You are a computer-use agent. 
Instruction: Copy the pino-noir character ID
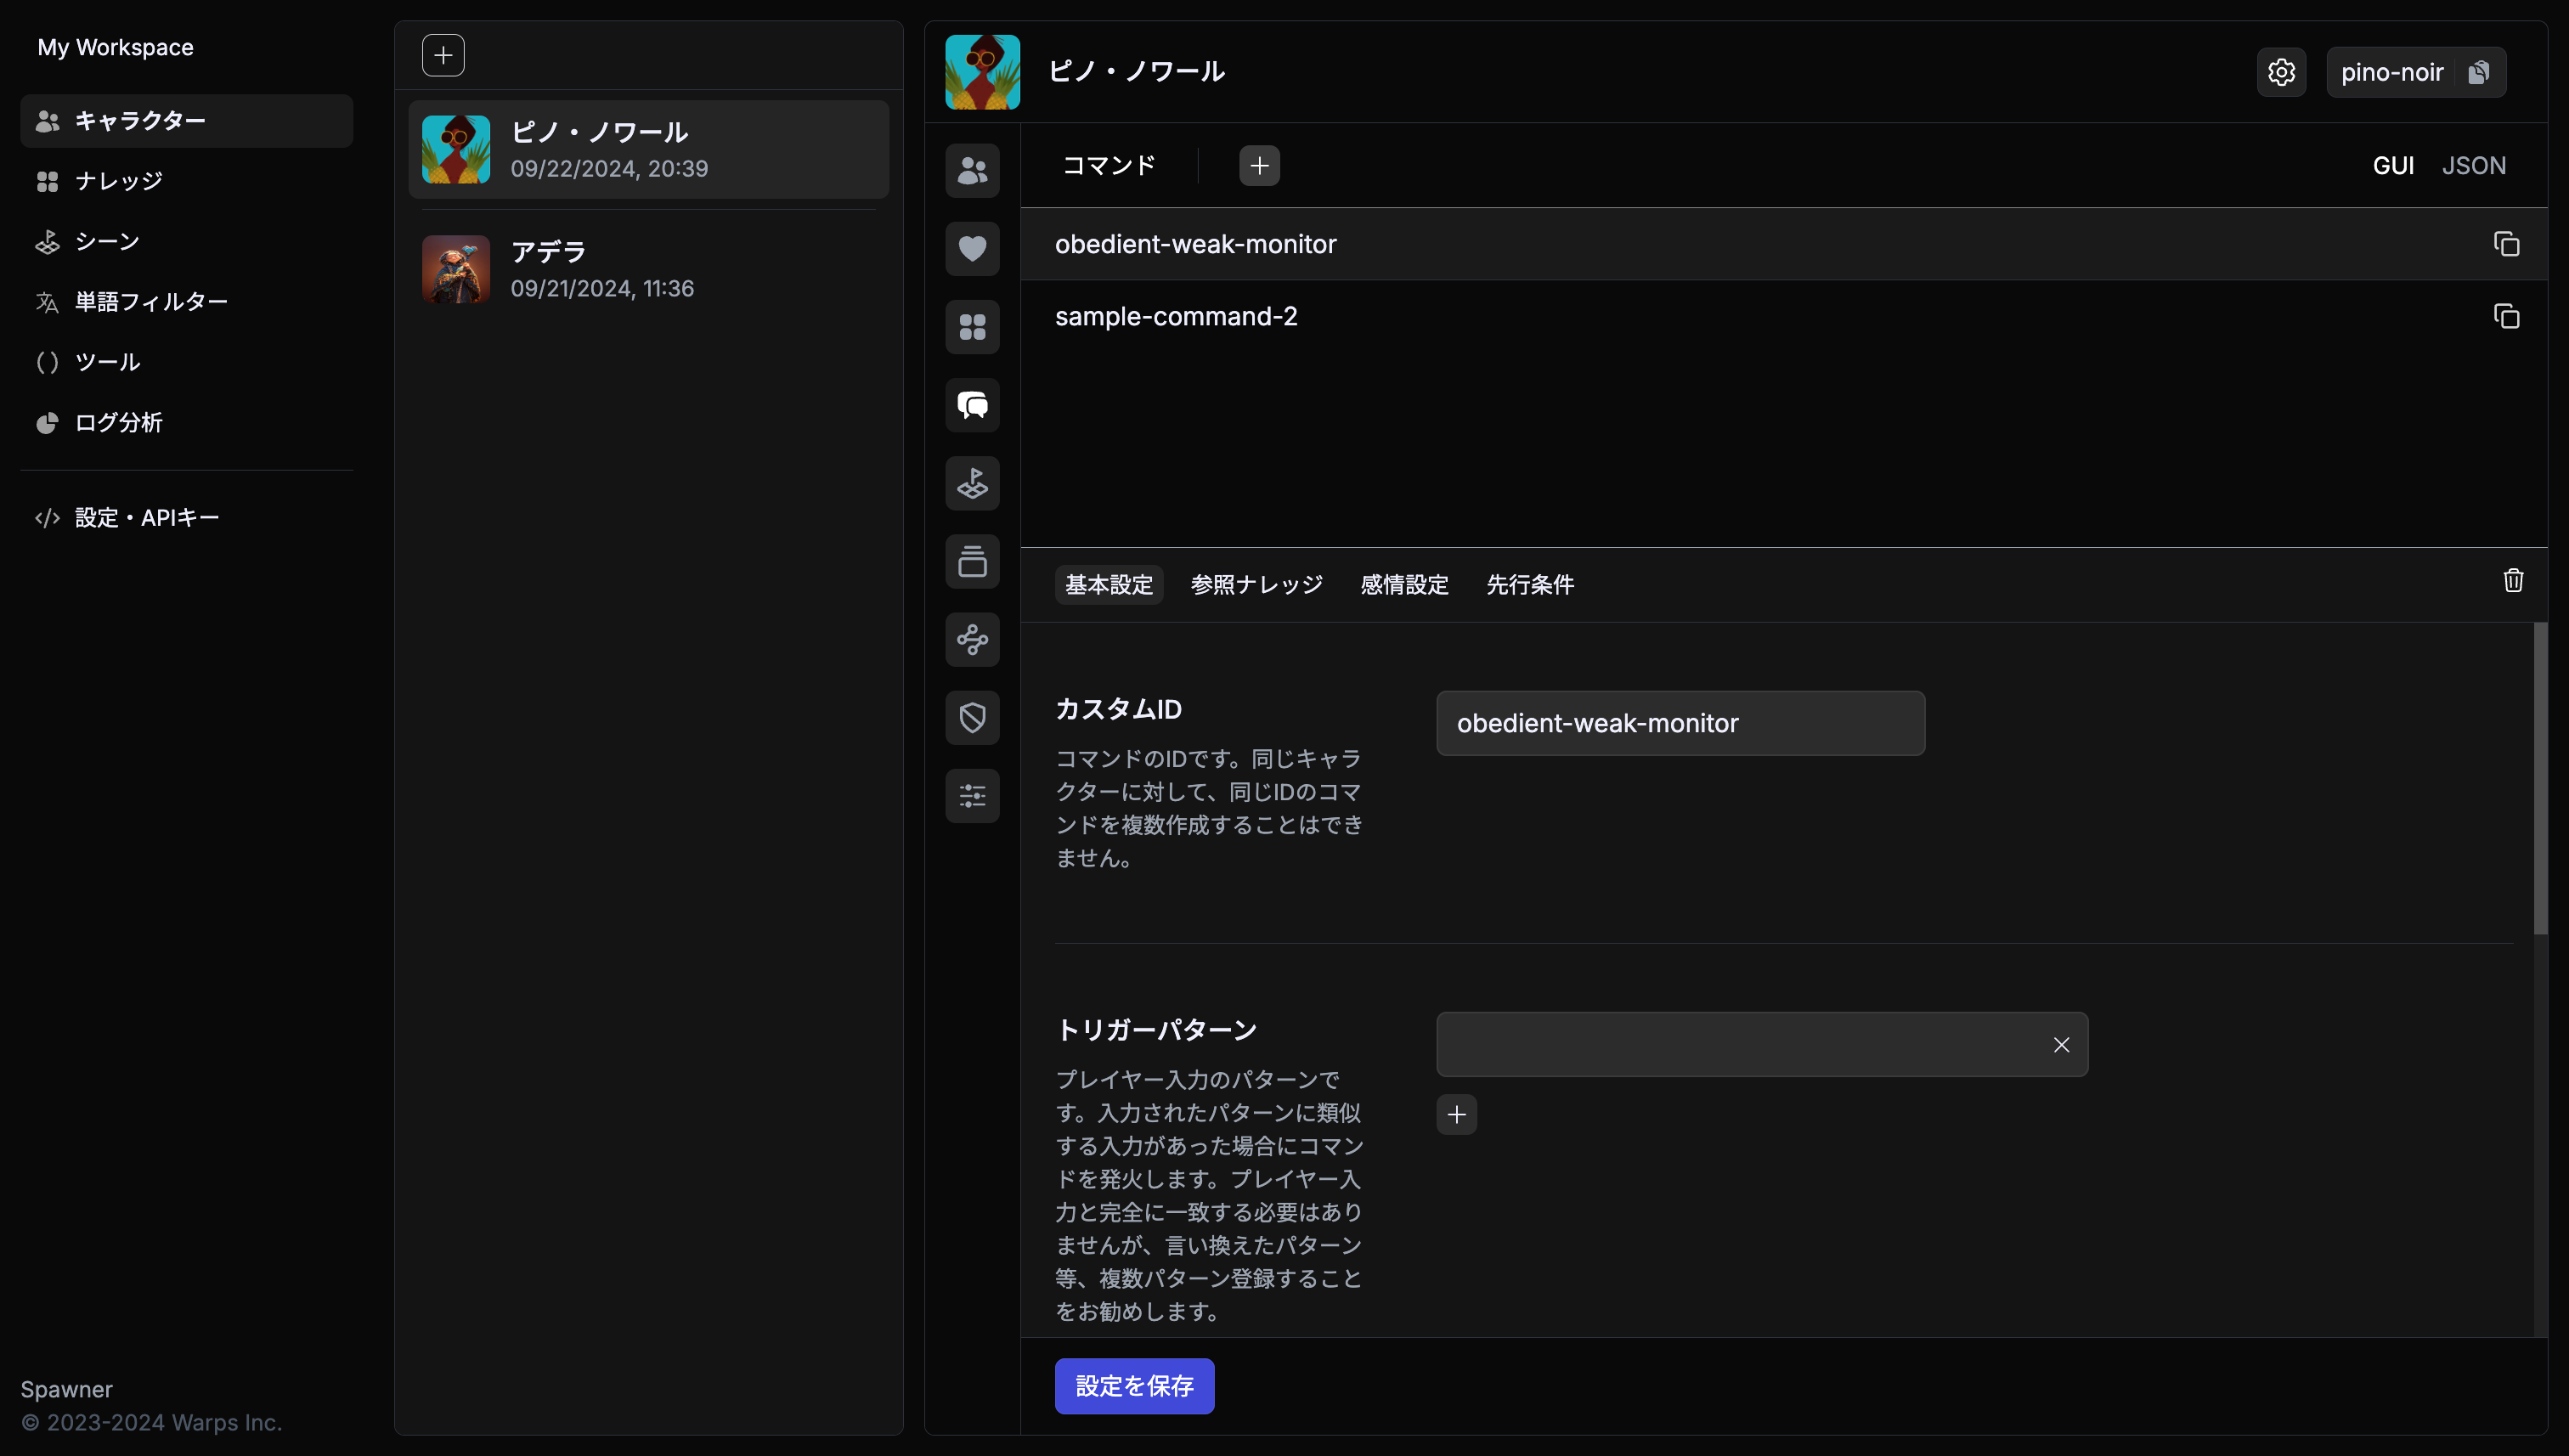click(2479, 72)
